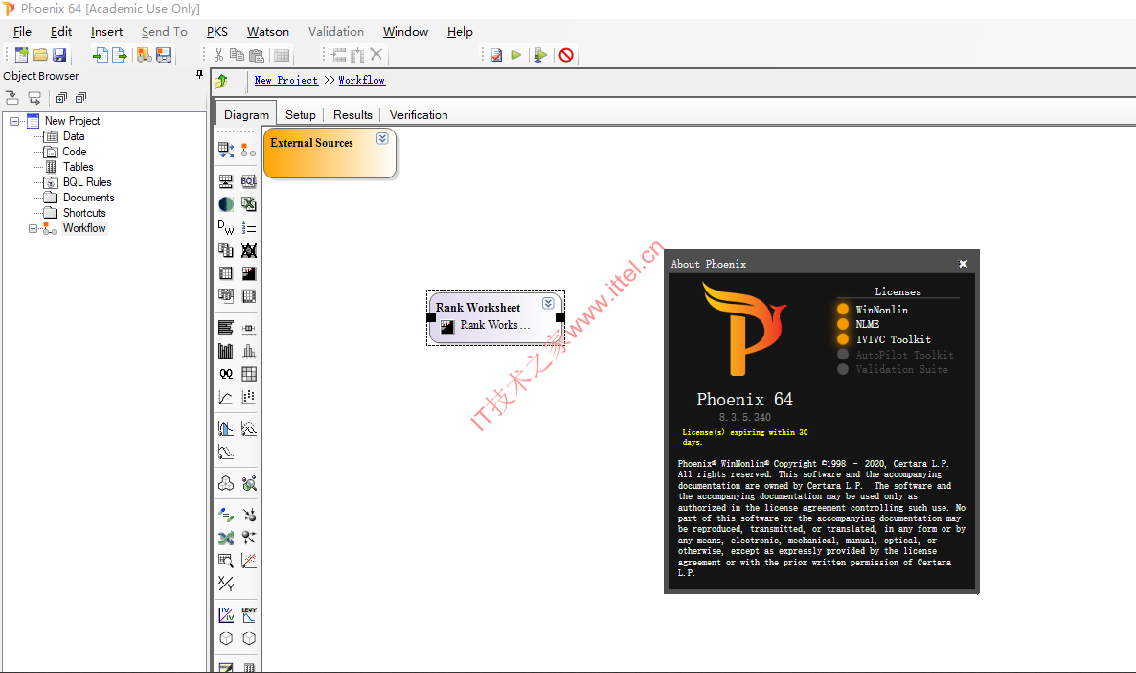Click the green crossing arrows crossover tool icon
The height and width of the screenshot is (673, 1136).
(226, 538)
